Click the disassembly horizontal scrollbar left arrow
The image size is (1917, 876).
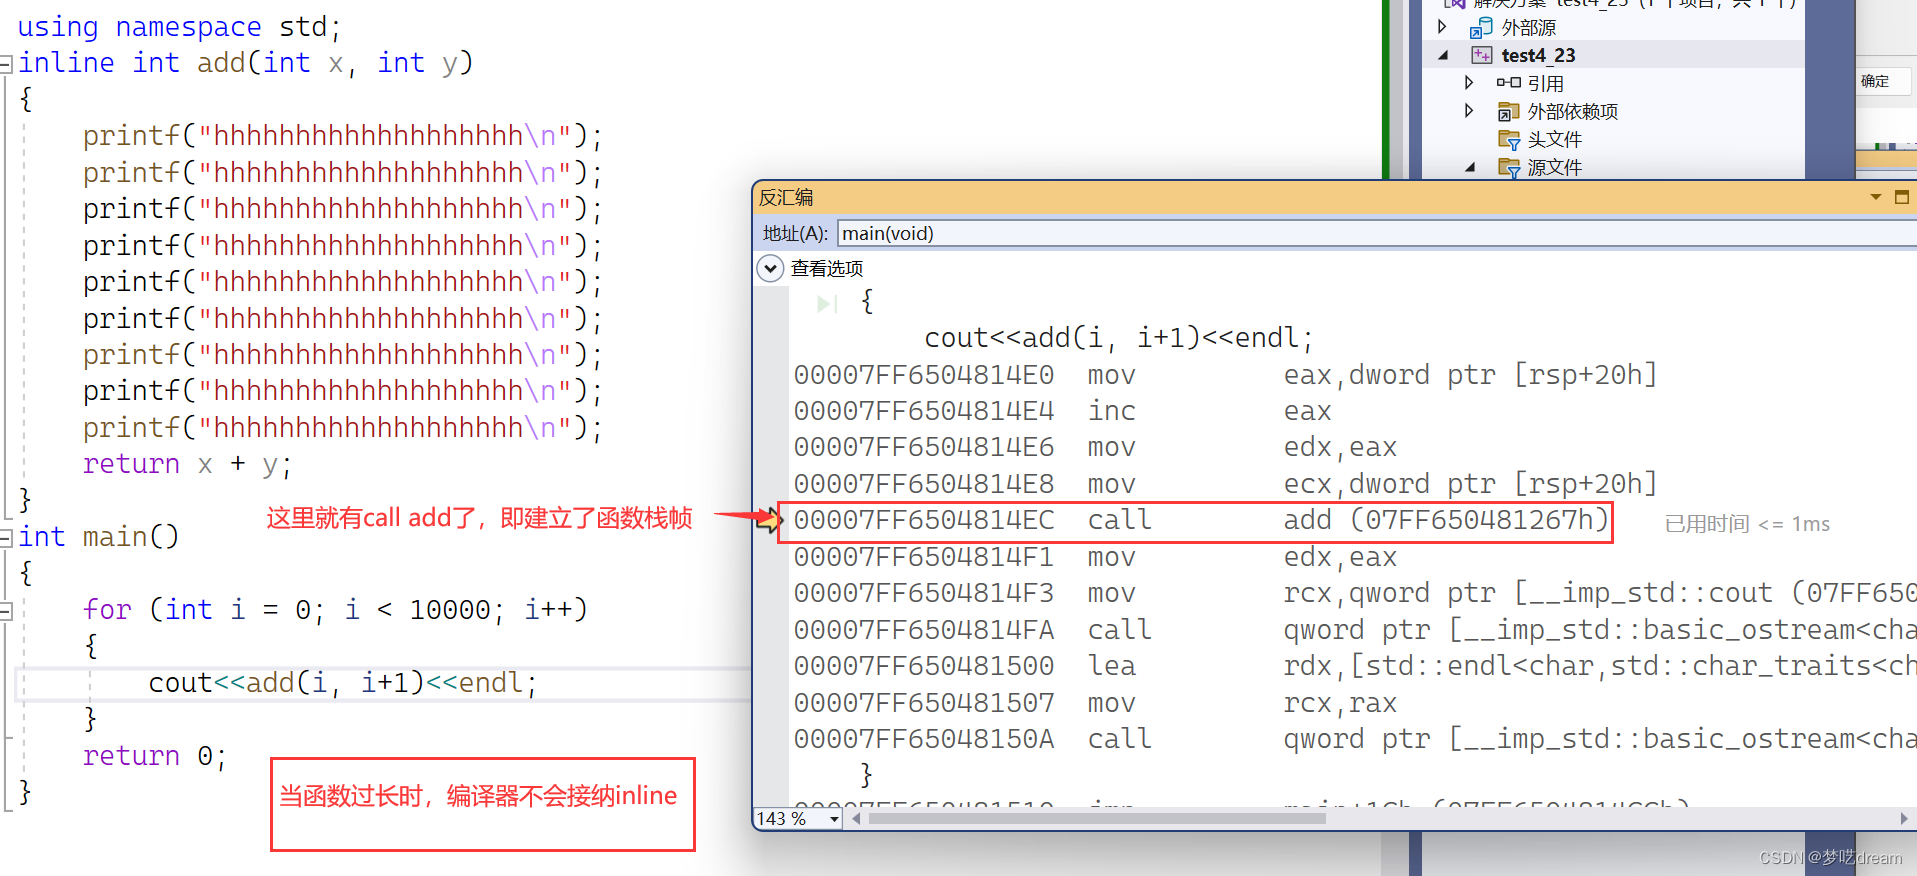point(857,819)
